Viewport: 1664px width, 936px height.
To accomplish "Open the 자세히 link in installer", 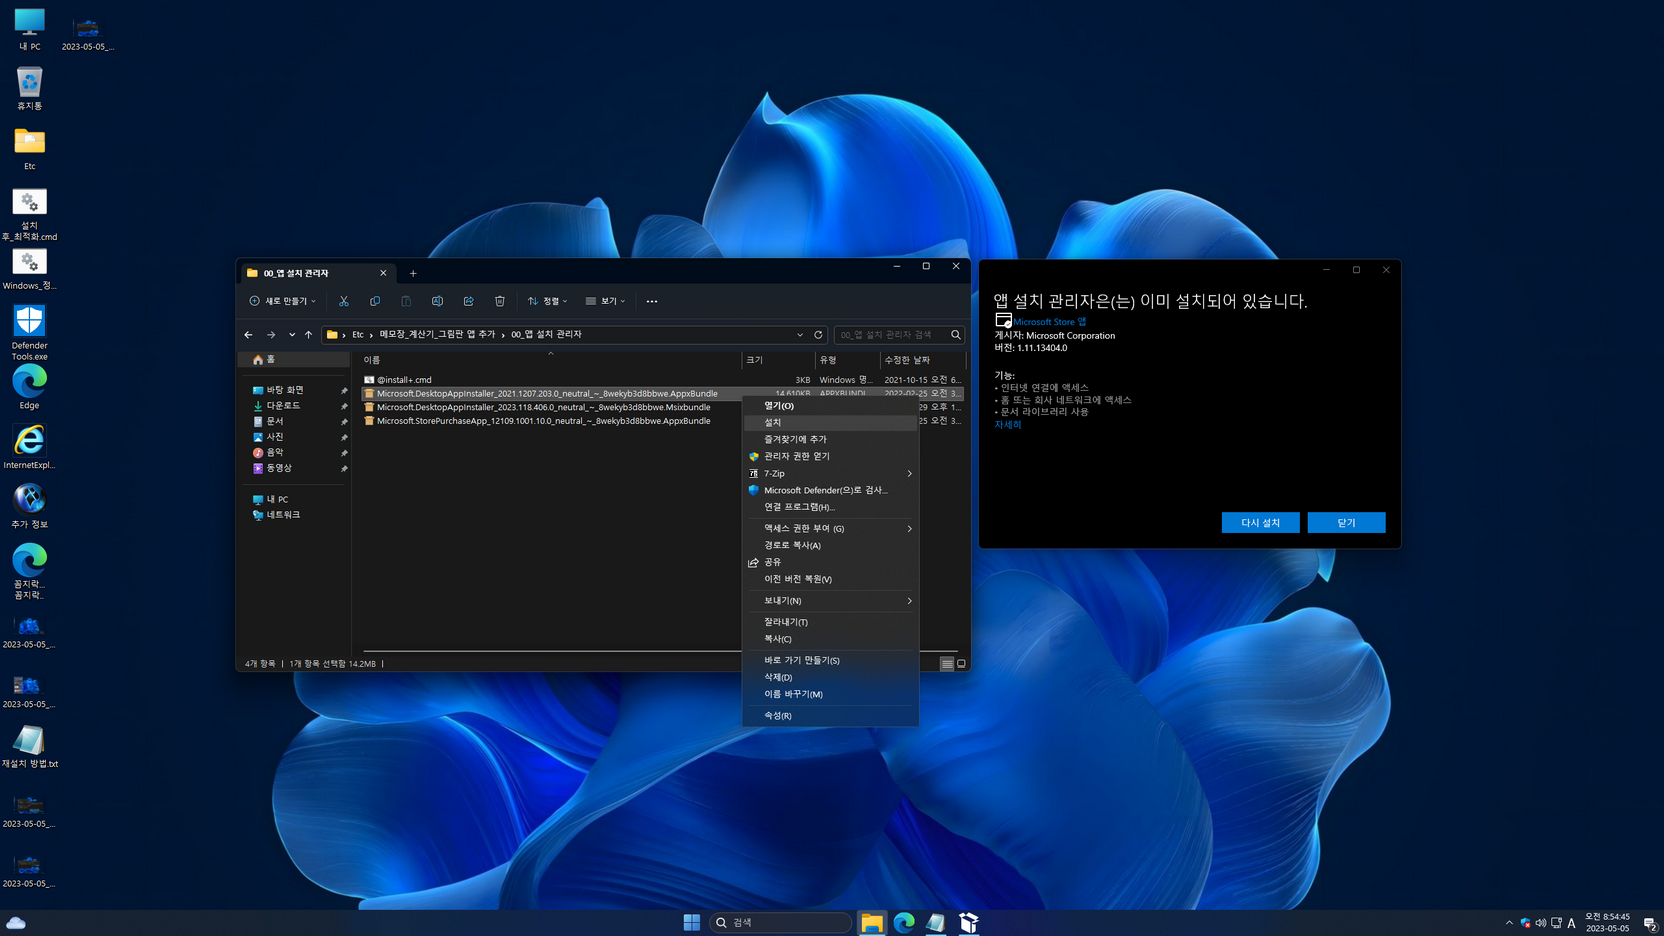I will click(x=1008, y=425).
